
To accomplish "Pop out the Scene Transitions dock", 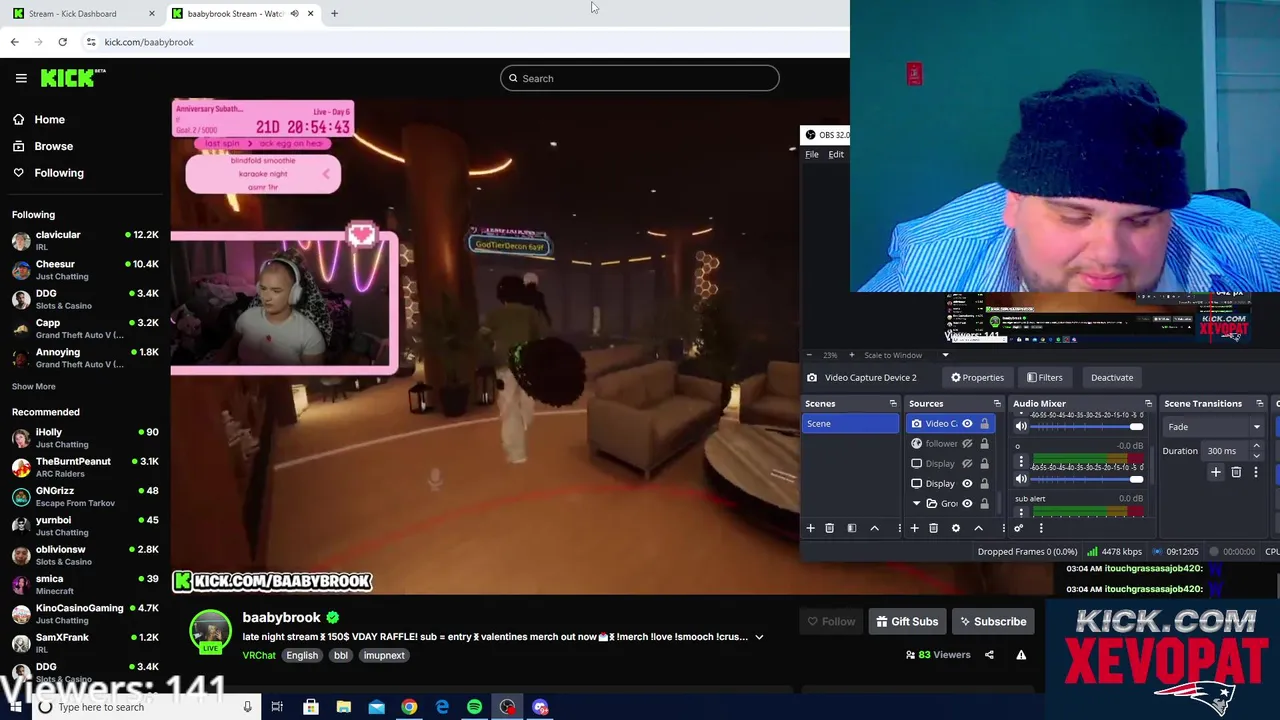I will (x=1260, y=404).
